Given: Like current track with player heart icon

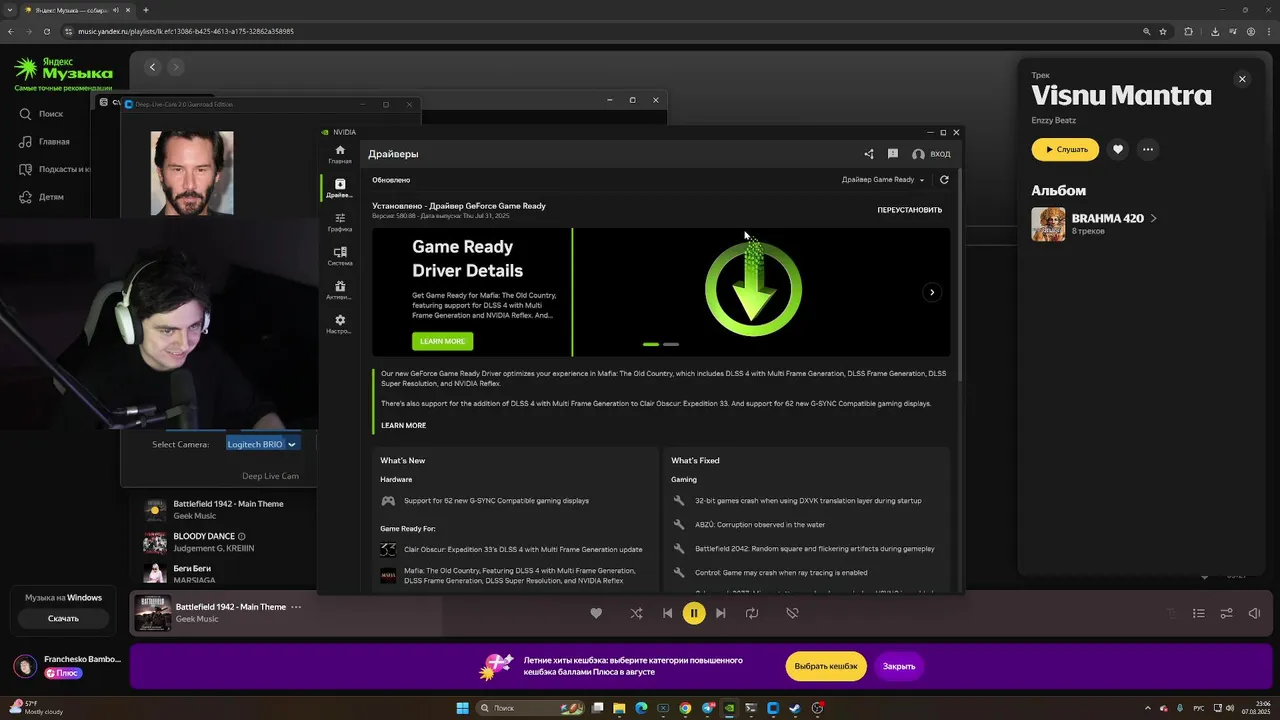Looking at the screenshot, I should pos(596,613).
